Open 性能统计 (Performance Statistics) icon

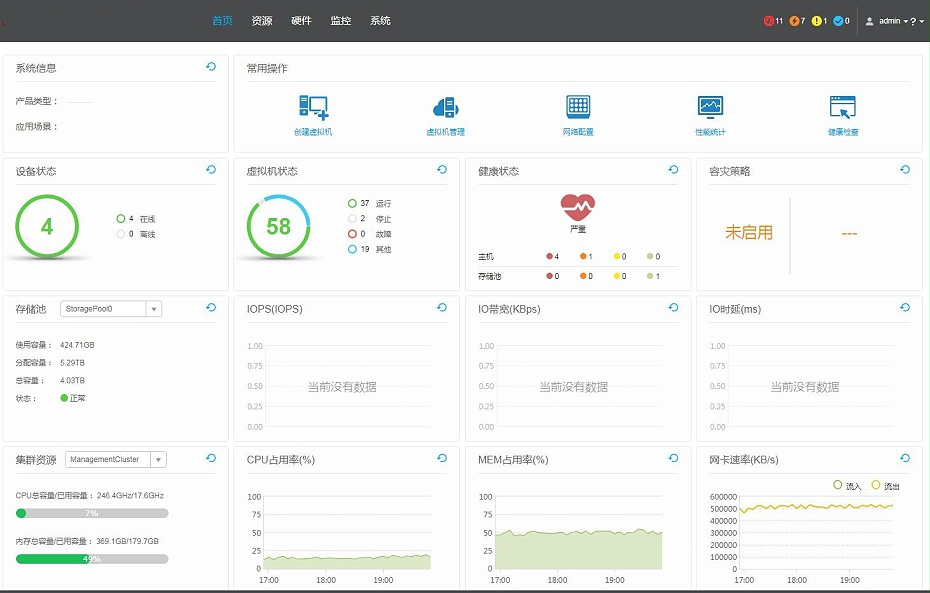[710, 105]
